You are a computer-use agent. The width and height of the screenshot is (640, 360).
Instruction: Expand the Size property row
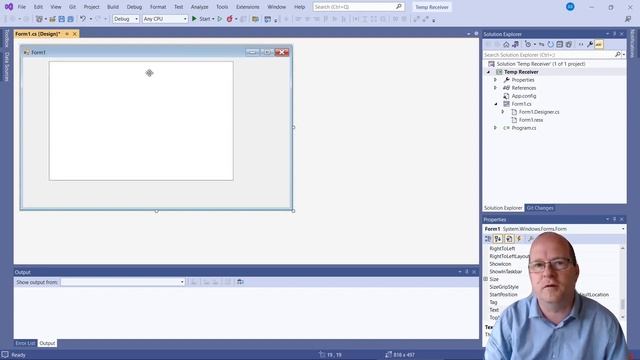[486, 279]
